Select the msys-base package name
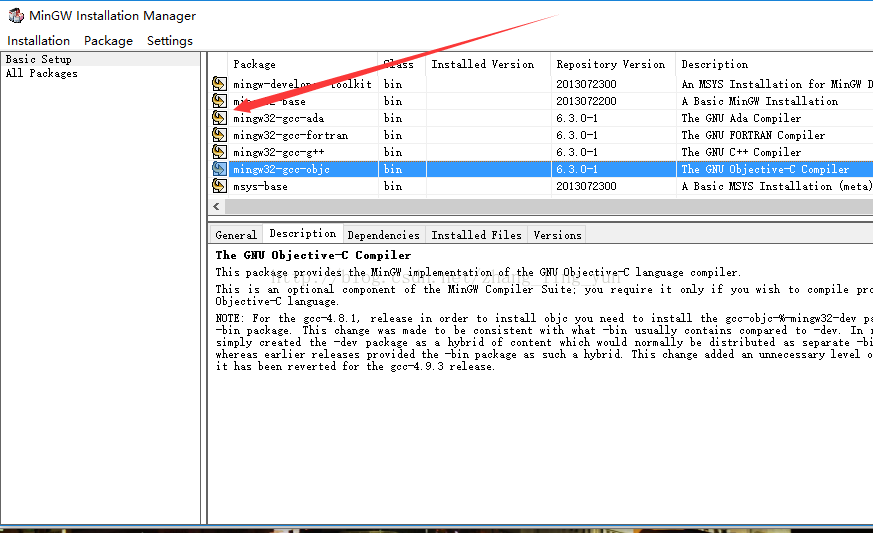The width and height of the screenshot is (873, 533). pos(261,186)
